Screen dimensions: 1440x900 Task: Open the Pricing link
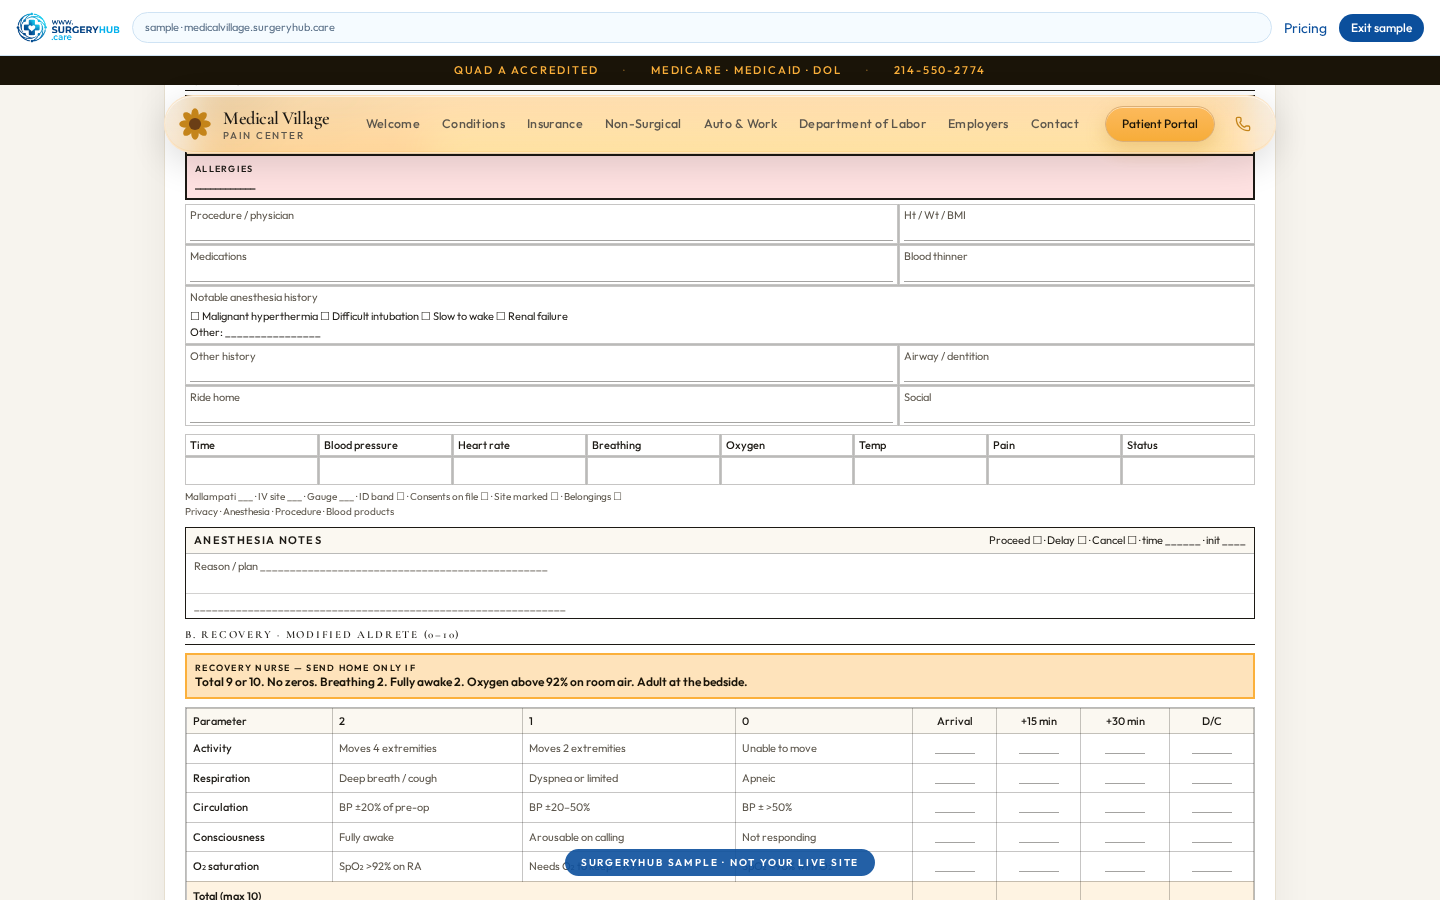coord(1305,28)
